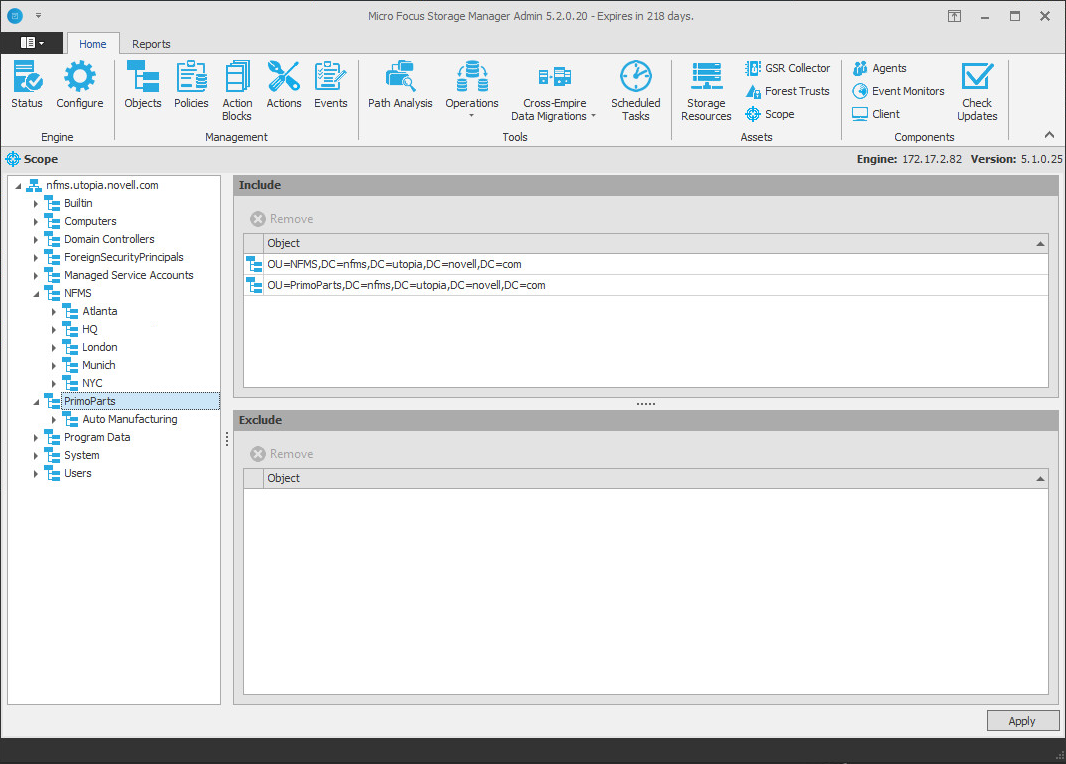
Task: Open the Policies management view
Action: [191, 85]
